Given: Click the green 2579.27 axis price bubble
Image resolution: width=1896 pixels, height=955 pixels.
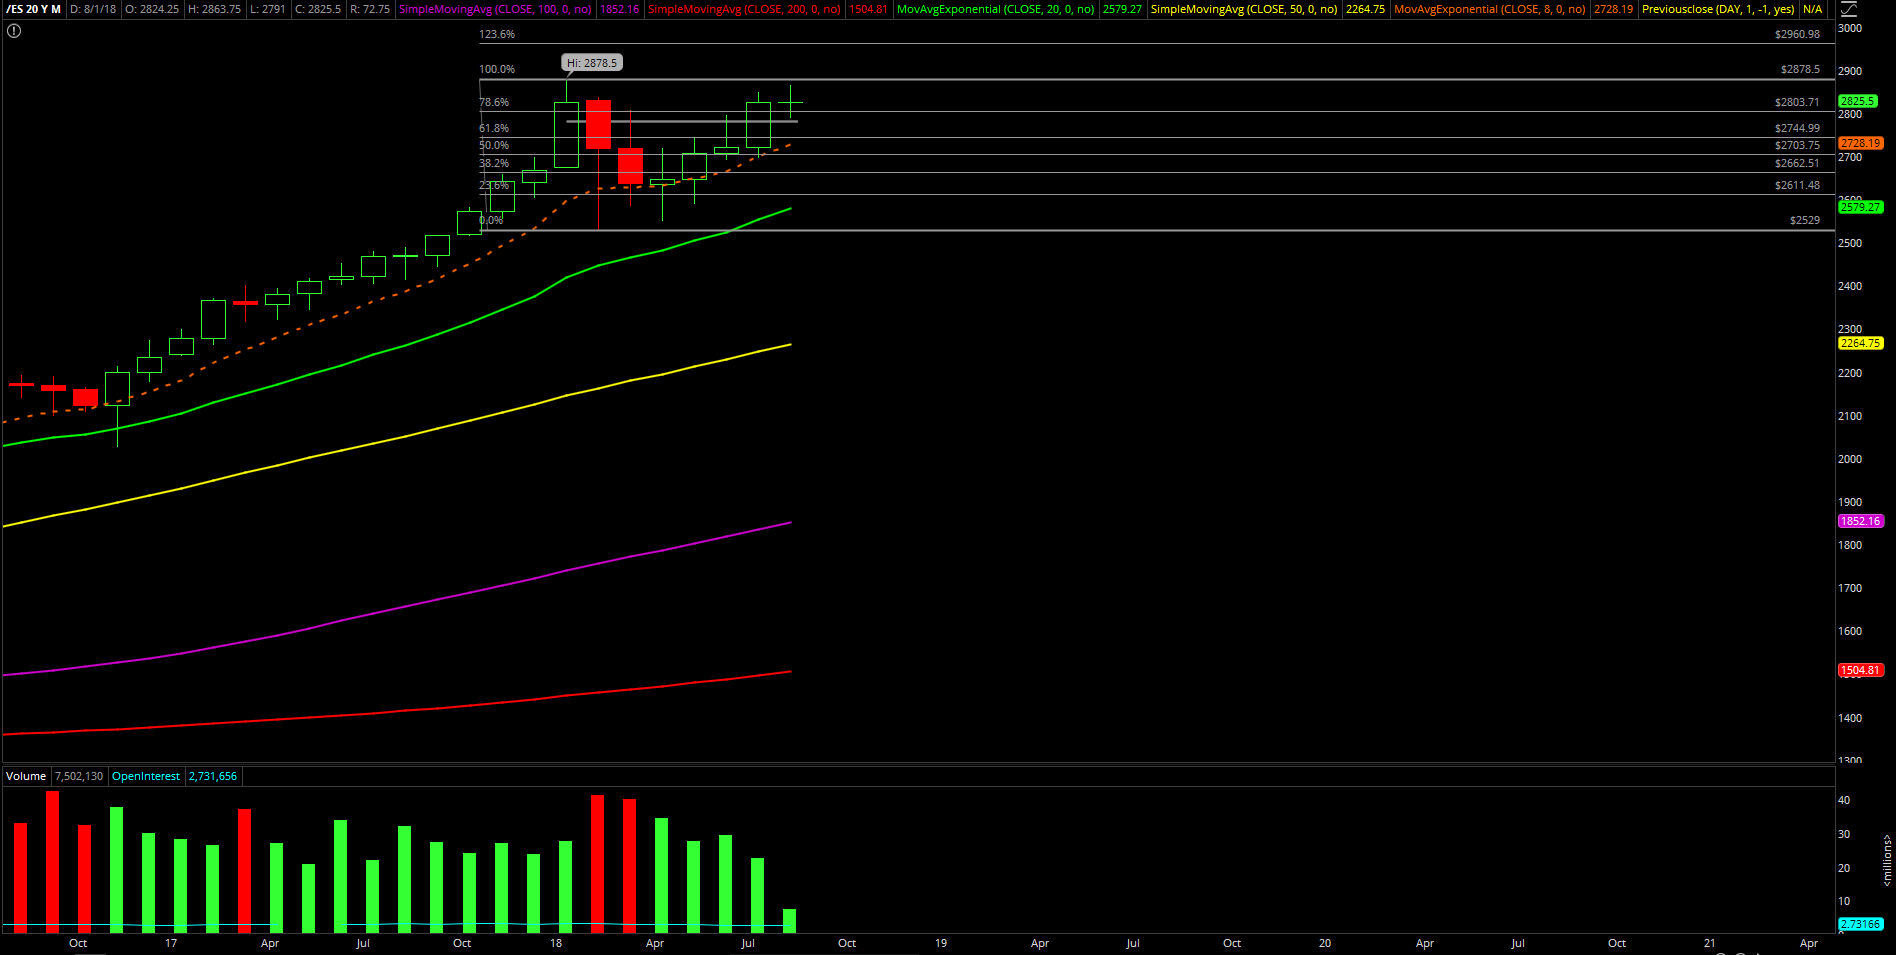Looking at the screenshot, I should pyautogui.click(x=1861, y=207).
